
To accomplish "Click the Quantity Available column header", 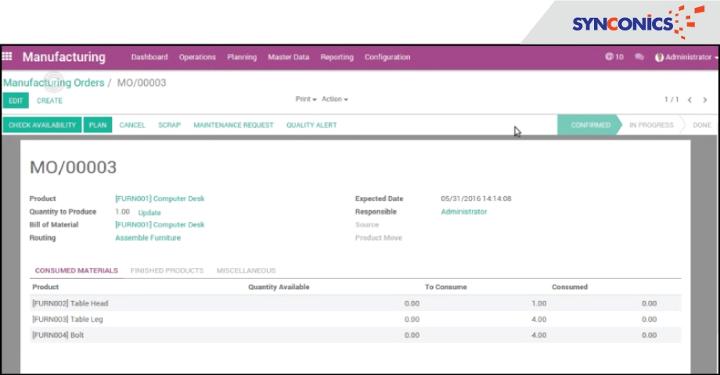I will pos(279,287).
